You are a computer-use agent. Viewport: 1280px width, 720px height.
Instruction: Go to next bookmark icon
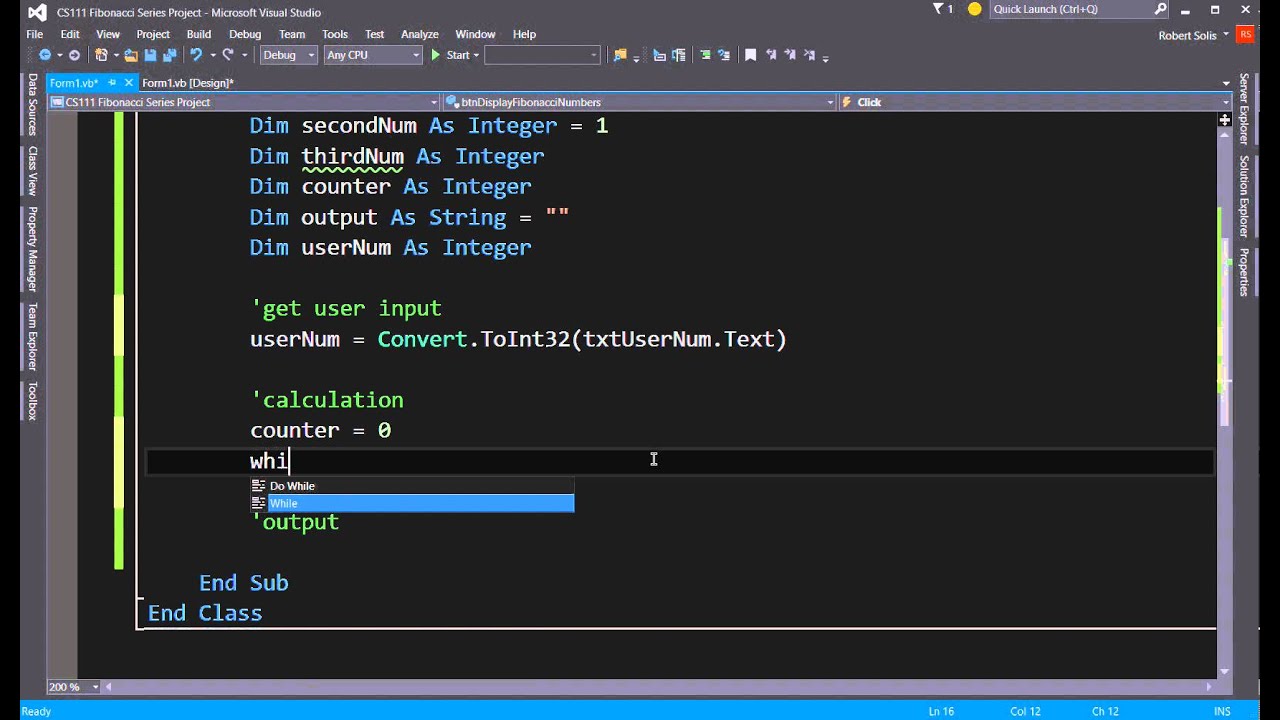pos(789,55)
